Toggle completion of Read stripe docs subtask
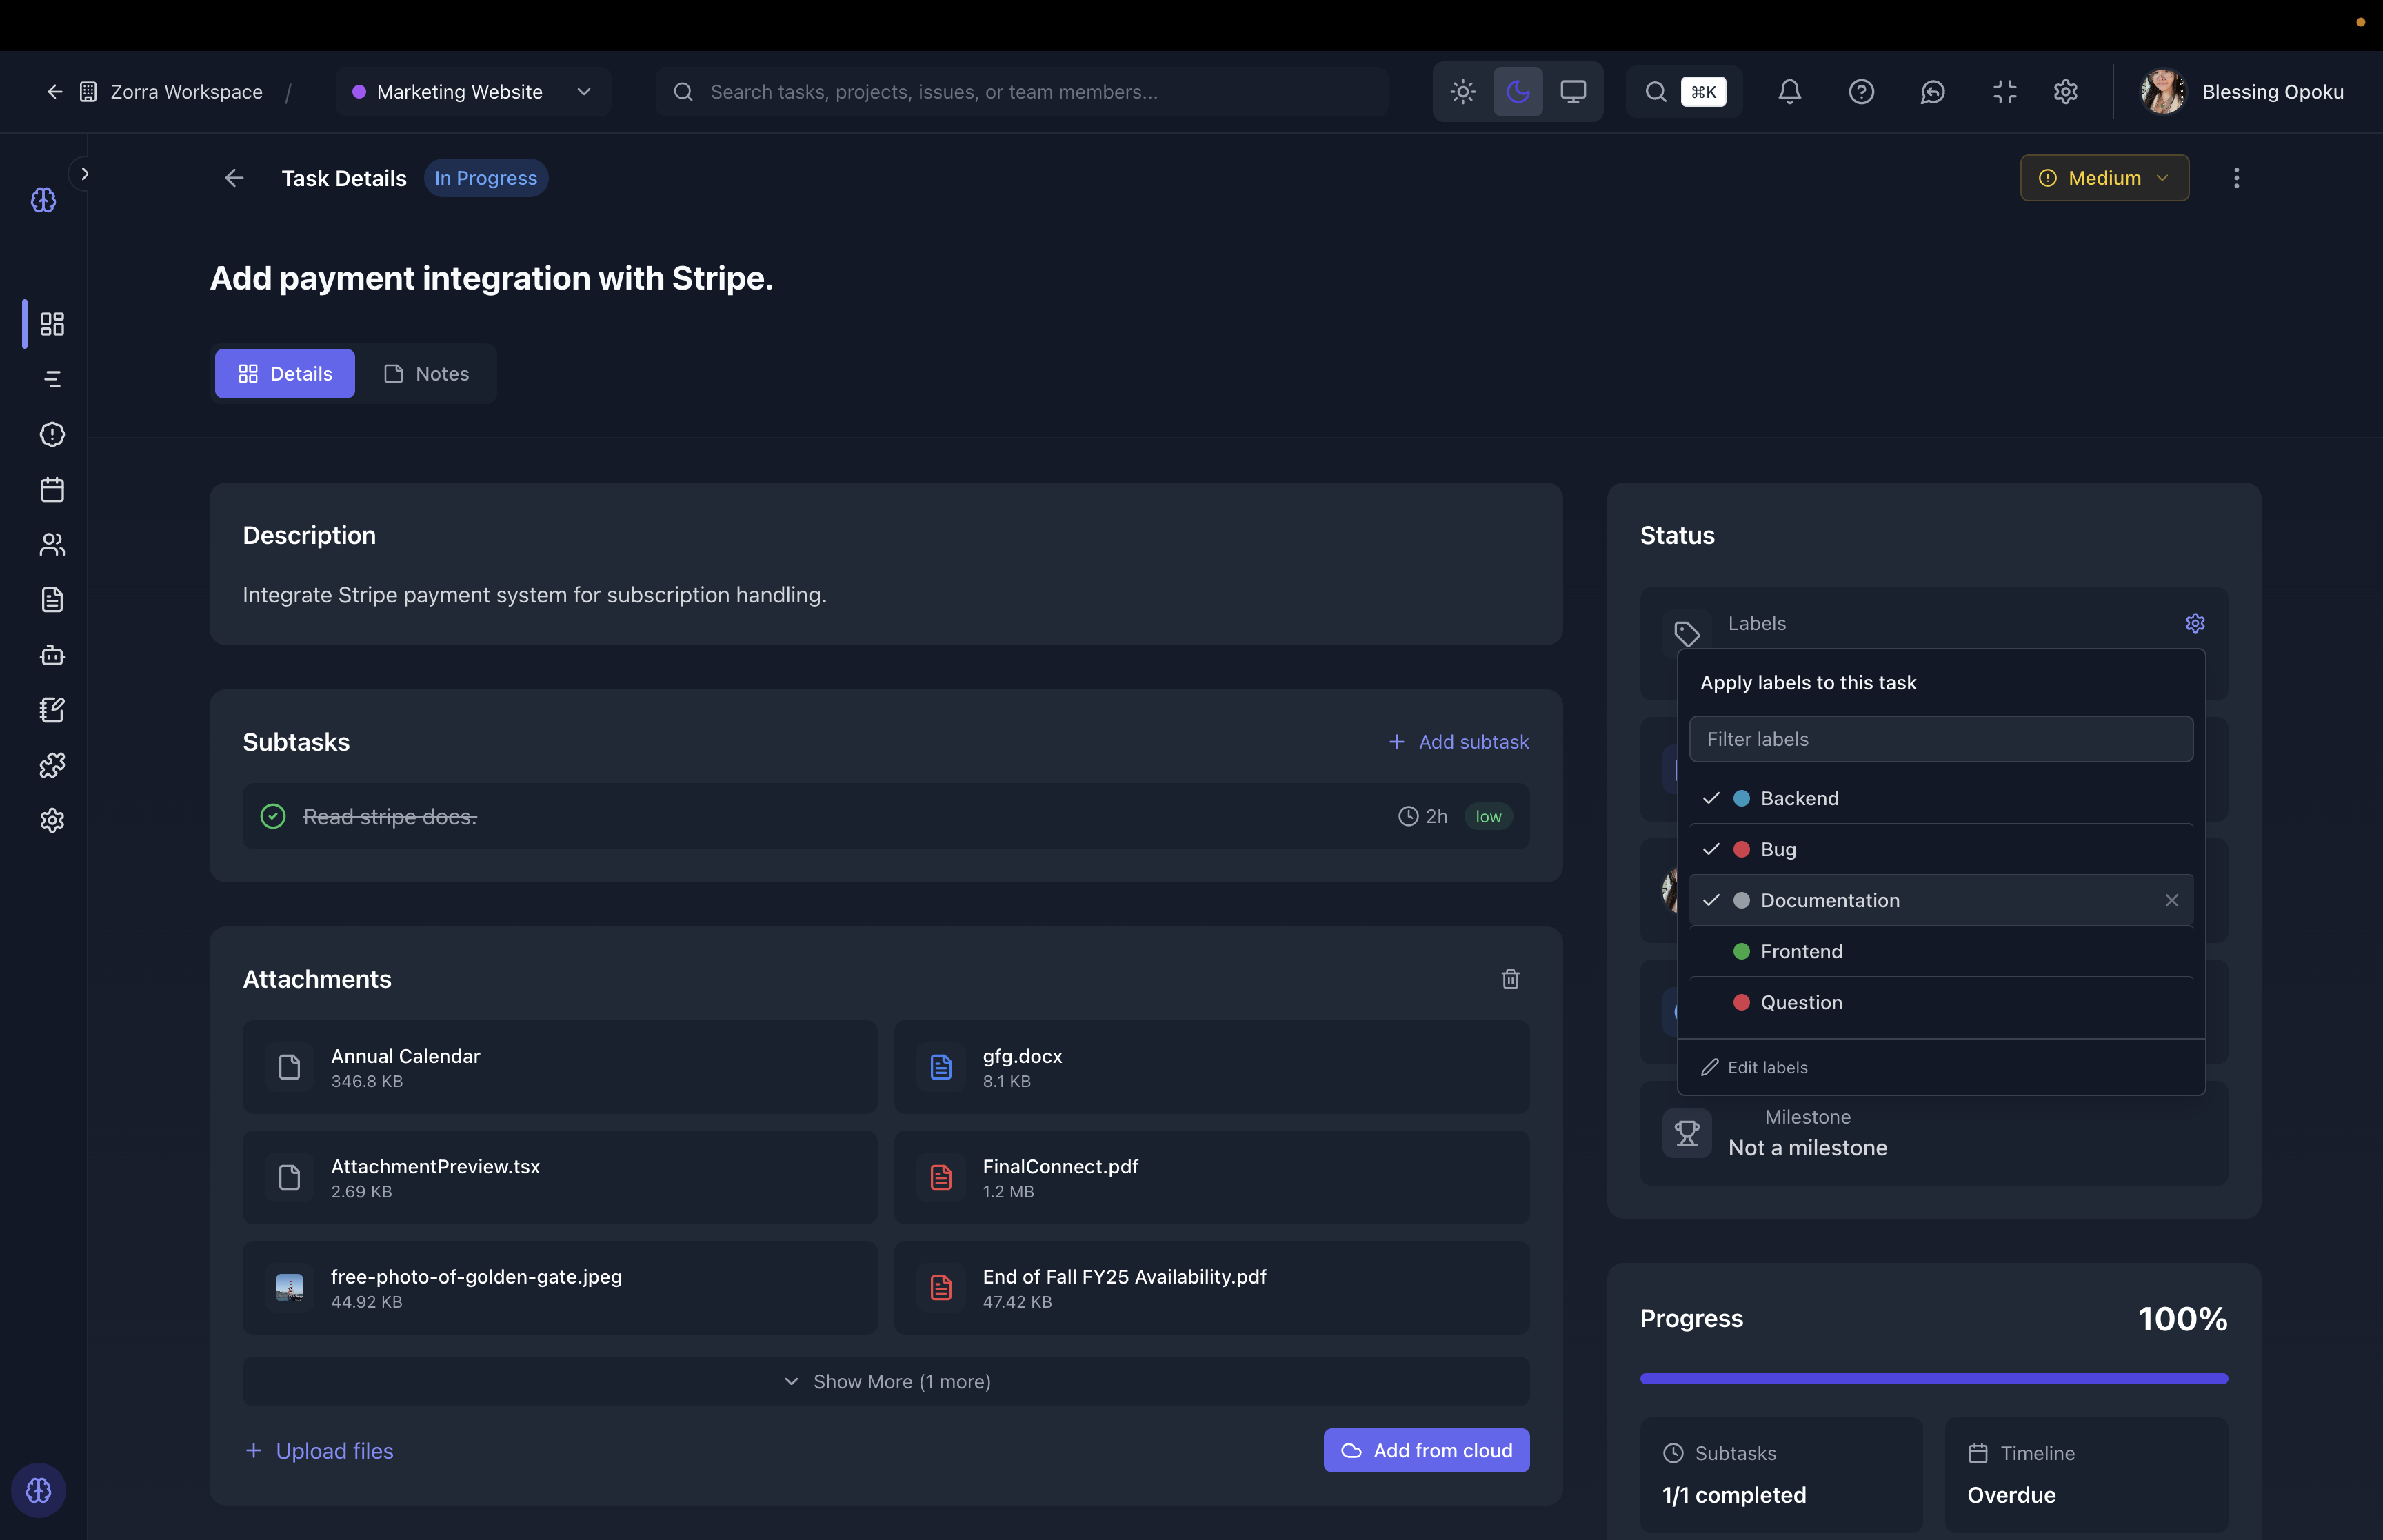Screen dimensions: 2383x1540 [x=273, y=816]
